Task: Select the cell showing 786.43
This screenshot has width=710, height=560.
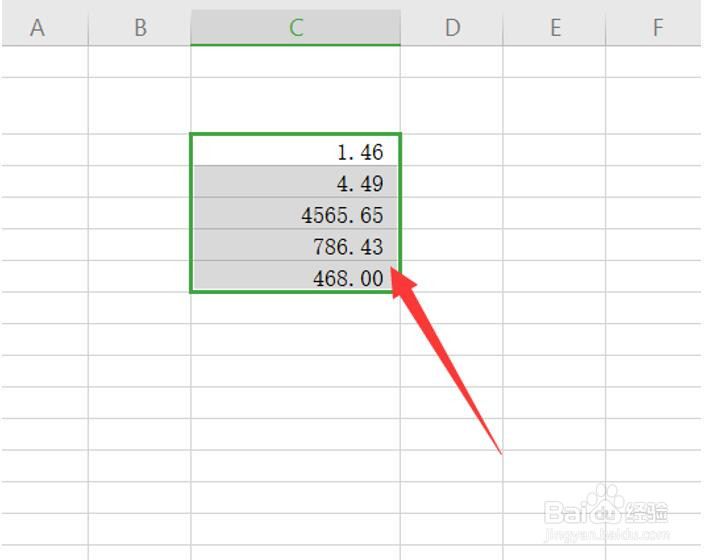Action: click(x=296, y=245)
